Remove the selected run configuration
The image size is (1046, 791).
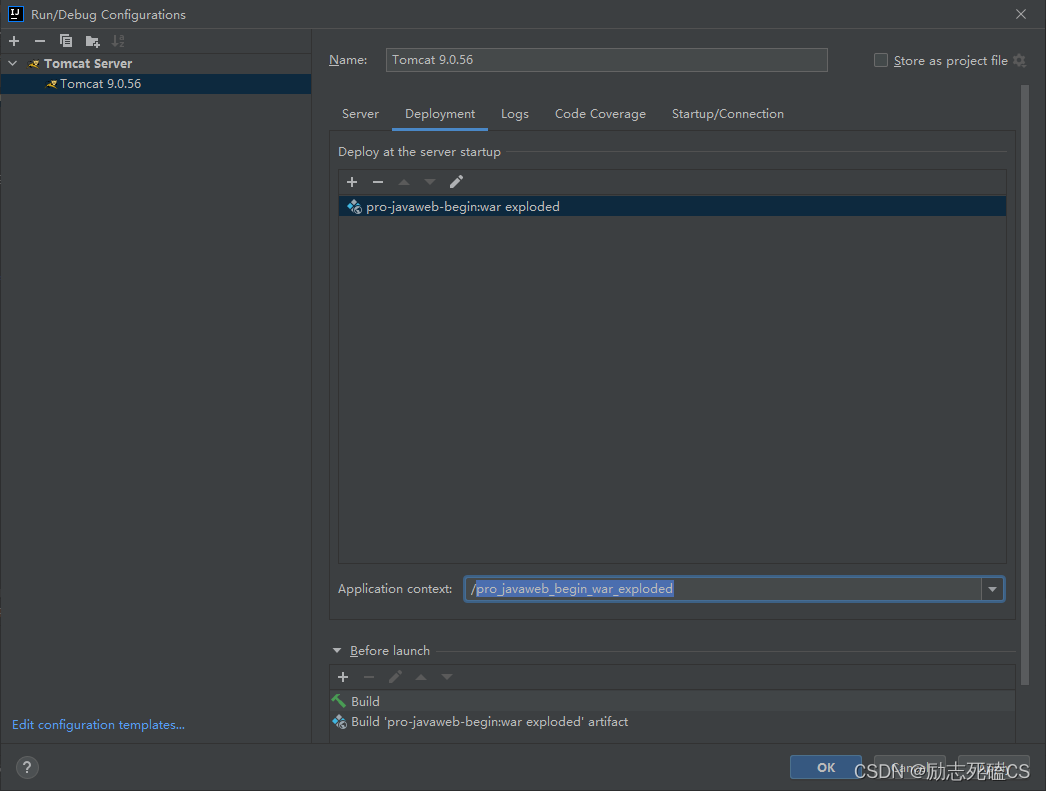tap(40, 41)
